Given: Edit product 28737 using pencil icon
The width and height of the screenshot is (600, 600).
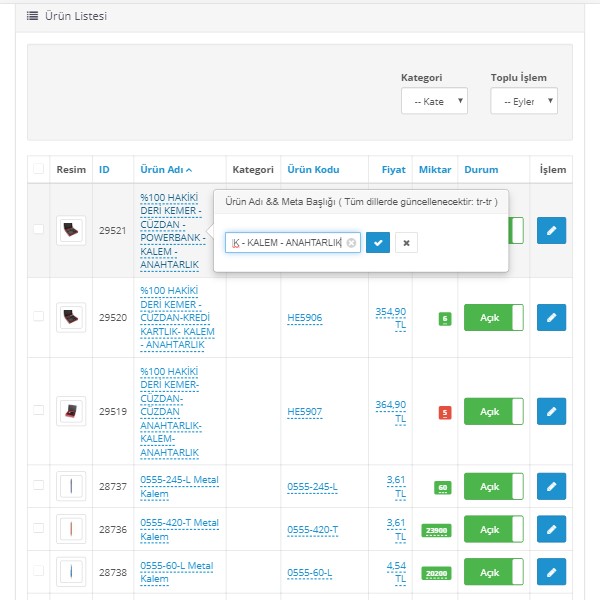Looking at the screenshot, I should click(x=551, y=486).
